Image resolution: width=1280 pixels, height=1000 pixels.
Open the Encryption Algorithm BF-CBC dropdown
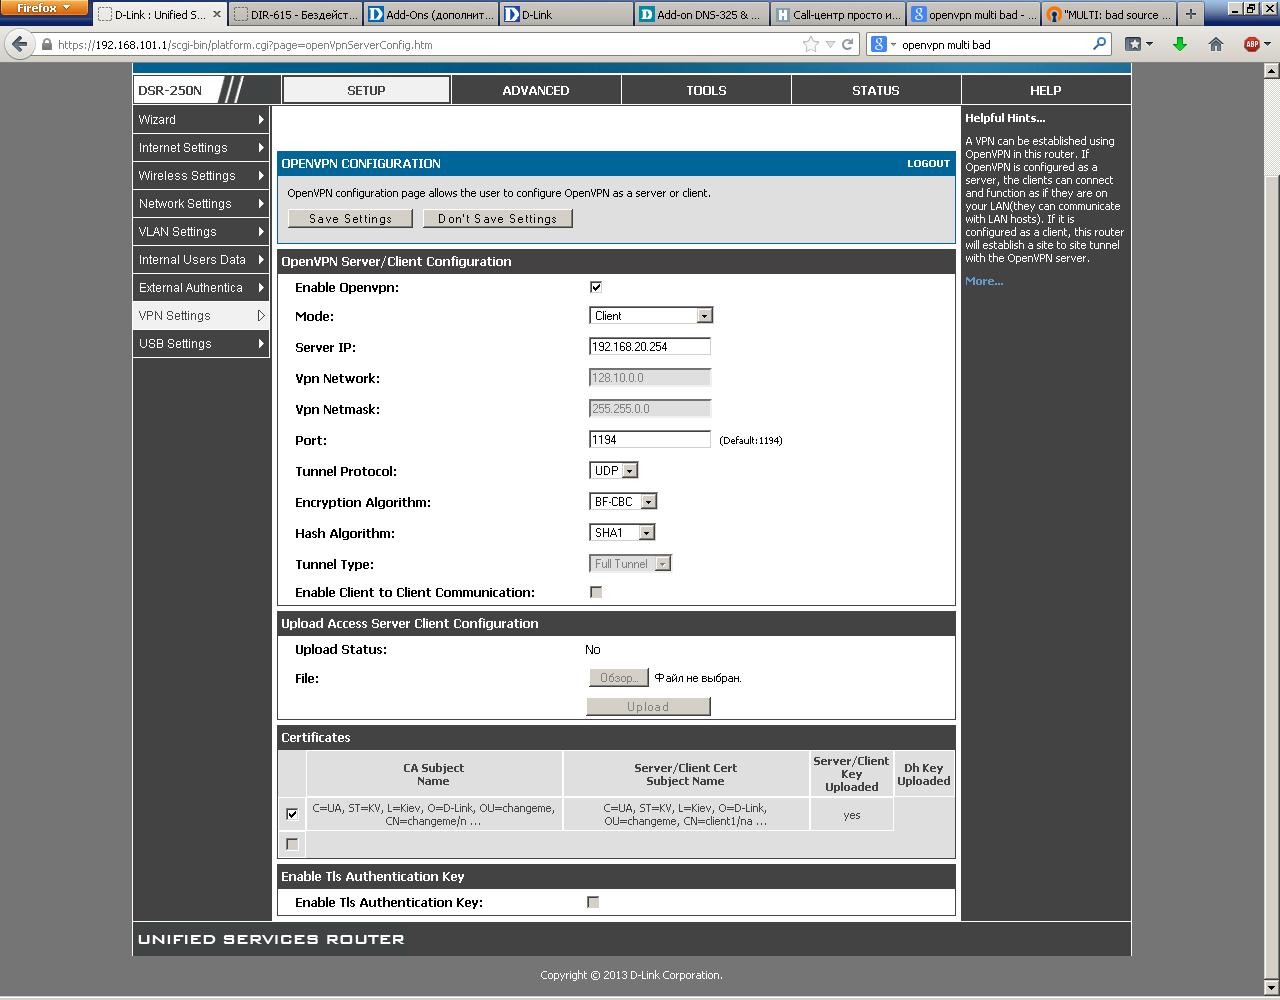(623, 502)
